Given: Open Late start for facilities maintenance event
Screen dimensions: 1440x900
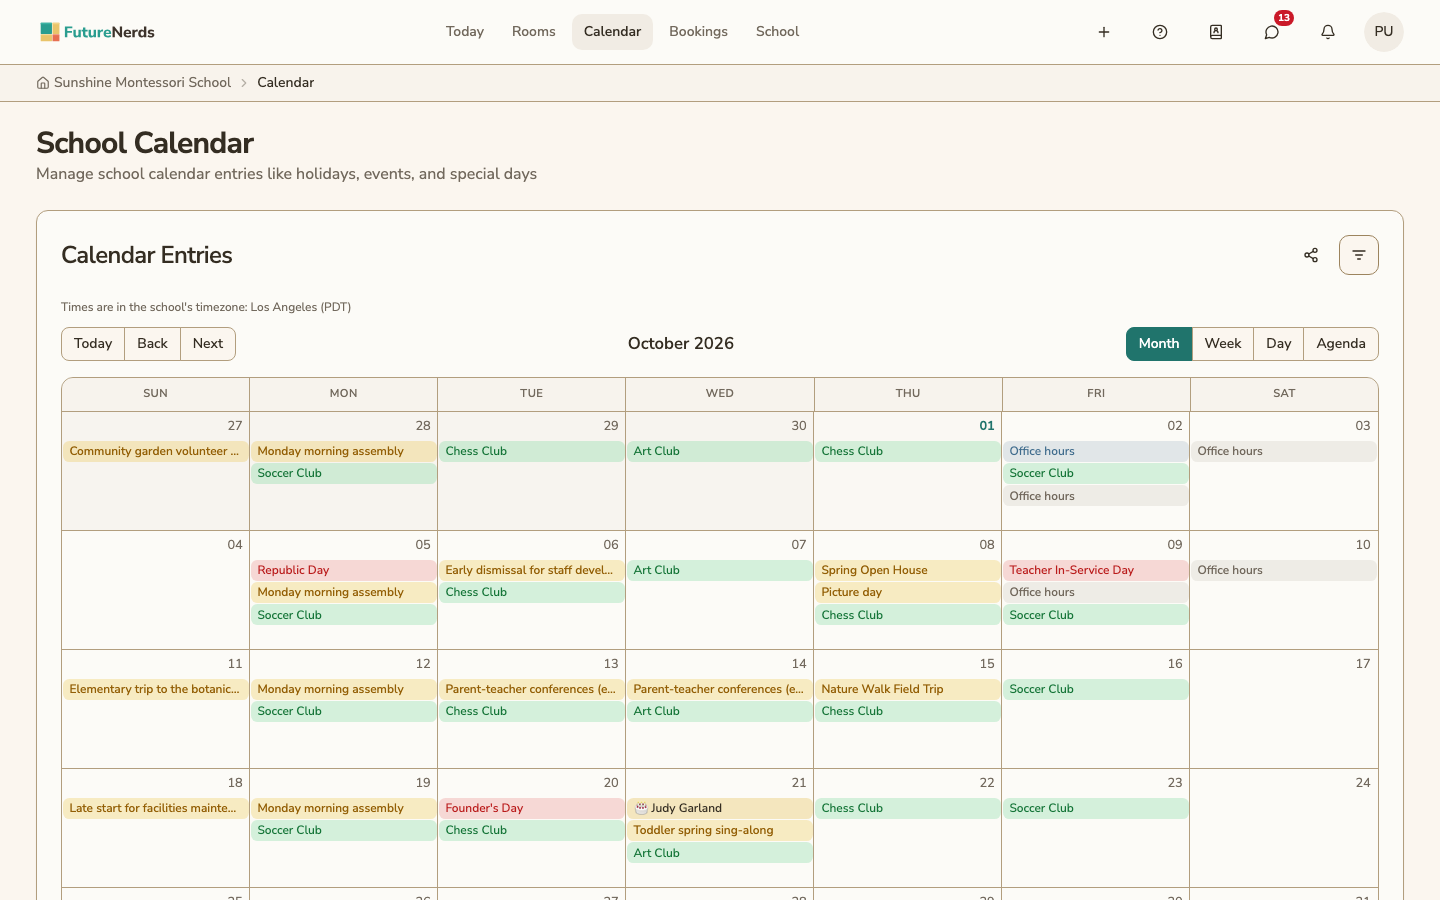Looking at the screenshot, I should coord(156,808).
